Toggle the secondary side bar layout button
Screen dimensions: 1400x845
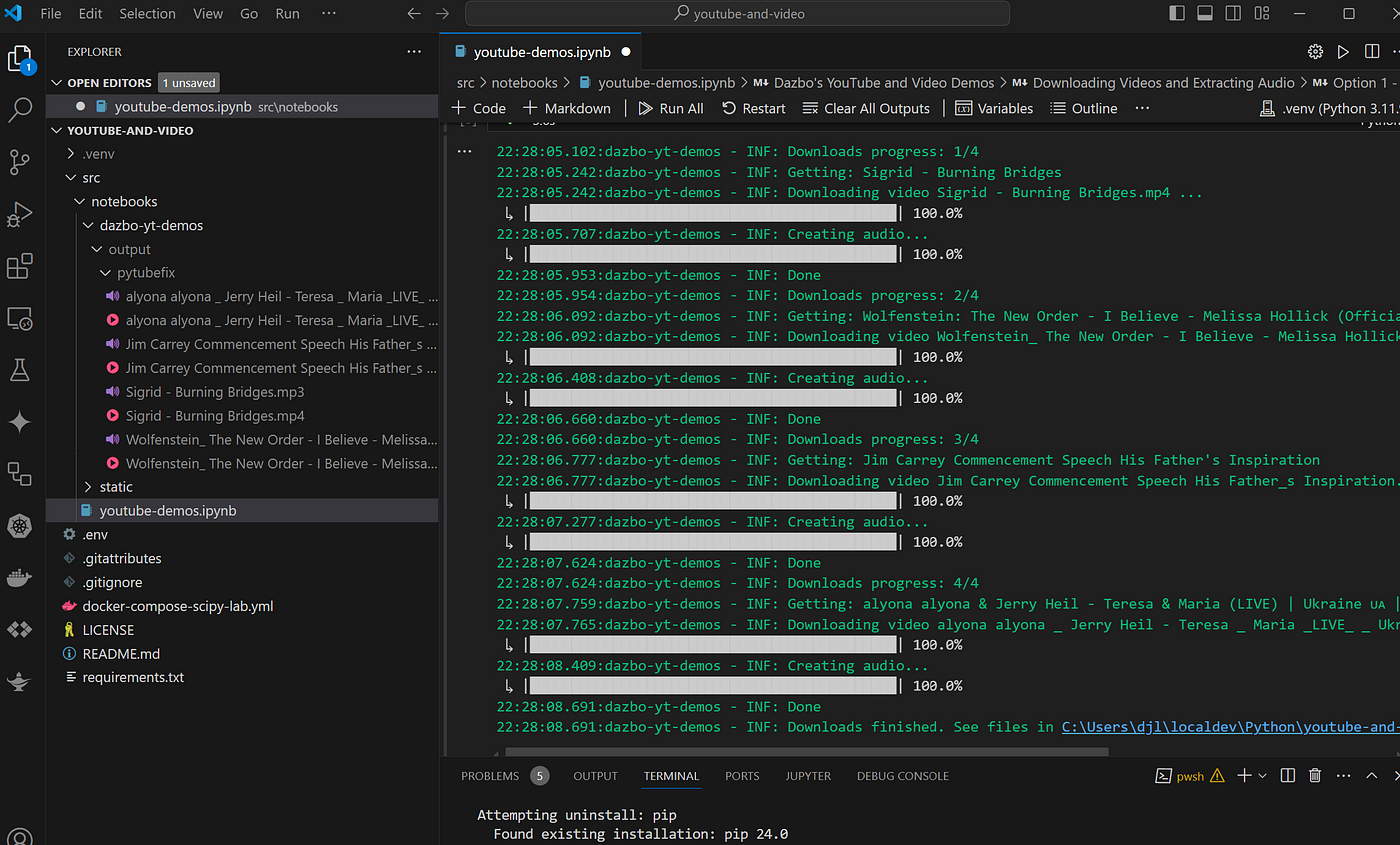[1232, 13]
